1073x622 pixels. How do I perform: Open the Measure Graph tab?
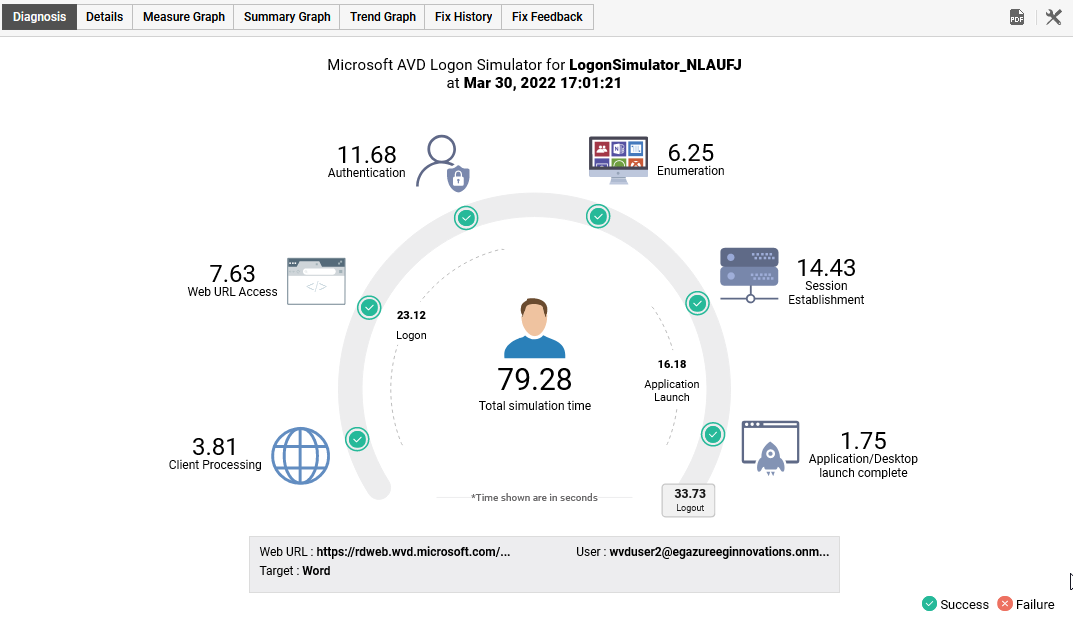(x=183, y=17)
